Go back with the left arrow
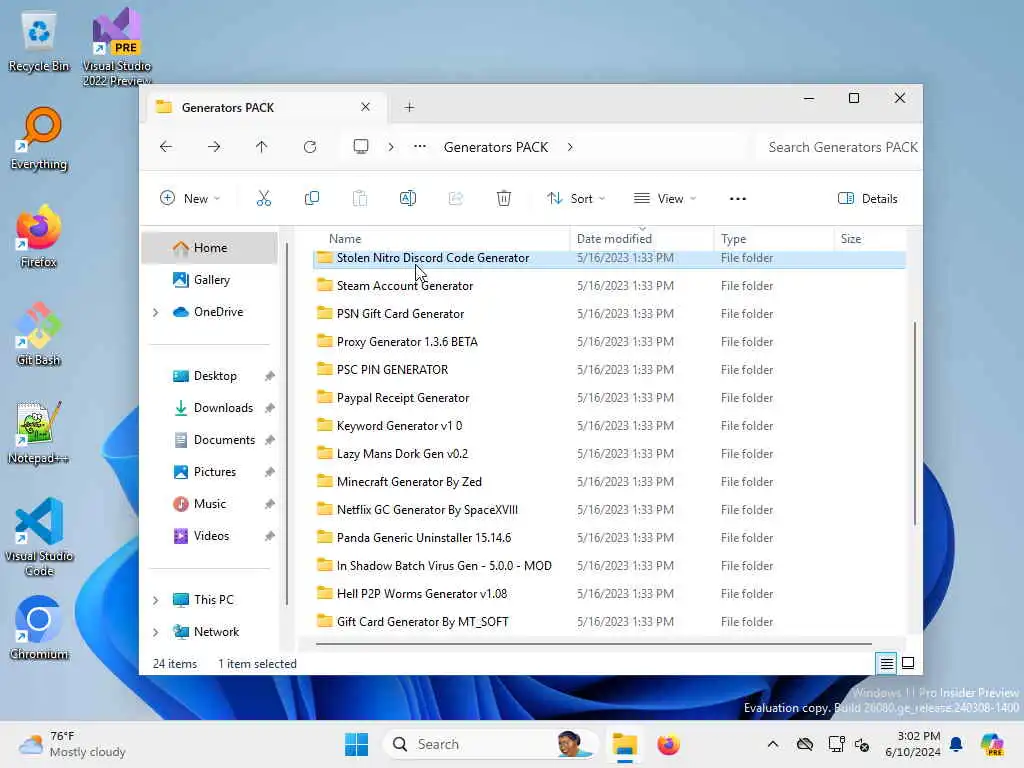The height and width of the screenshot is (768, 1024). click(166, 147)
